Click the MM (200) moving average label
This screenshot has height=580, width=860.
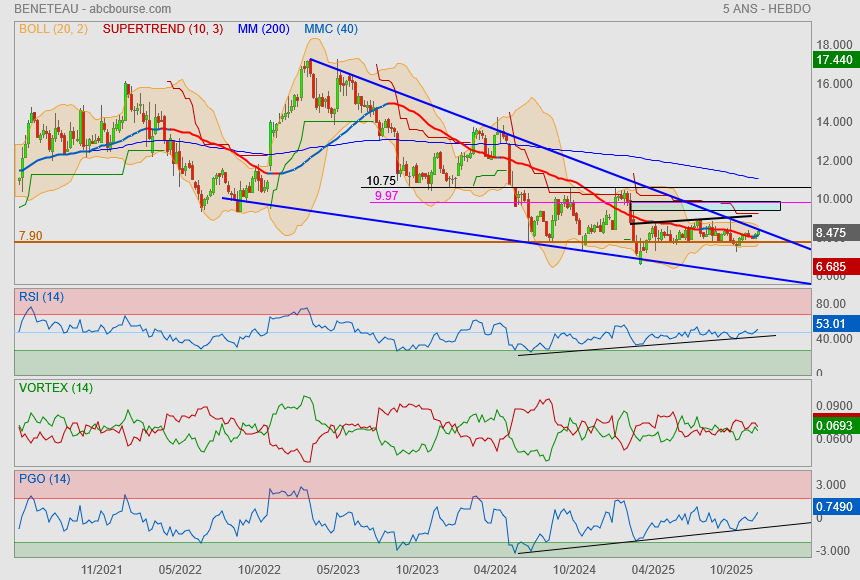click(264, 29)
